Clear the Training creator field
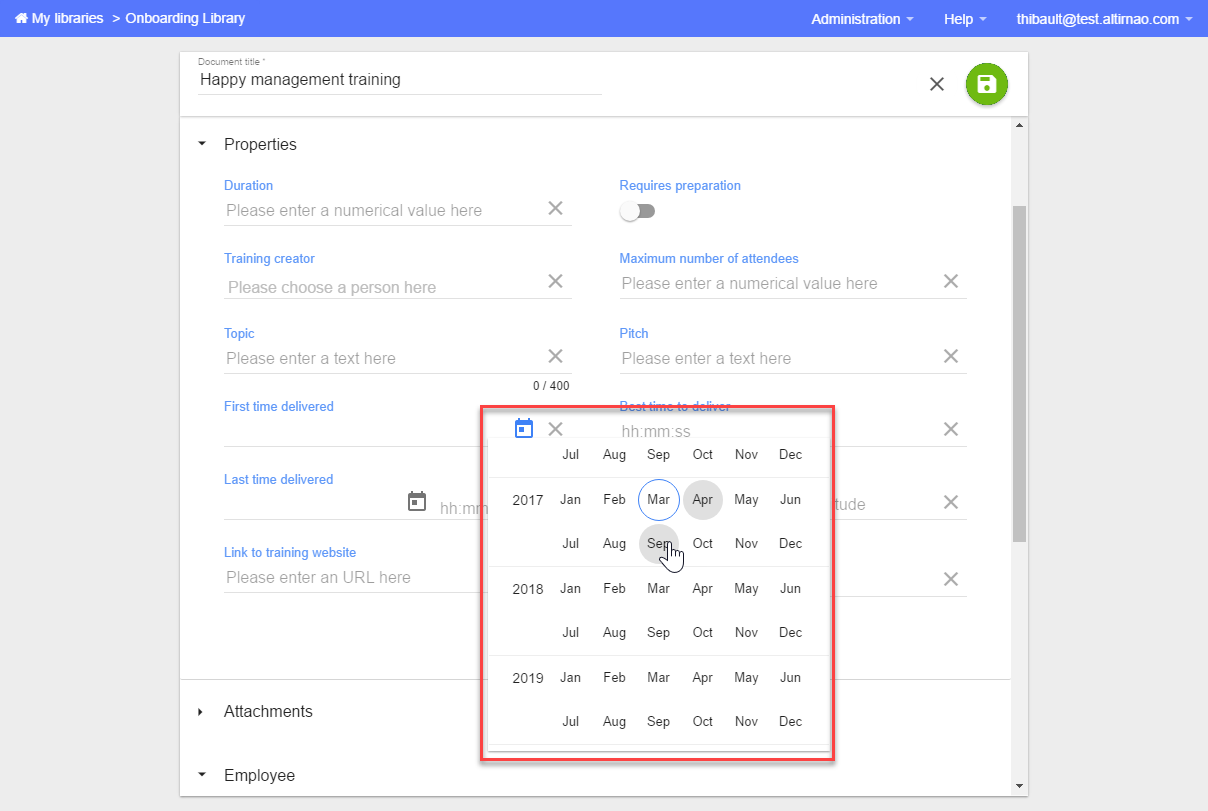 556,281
